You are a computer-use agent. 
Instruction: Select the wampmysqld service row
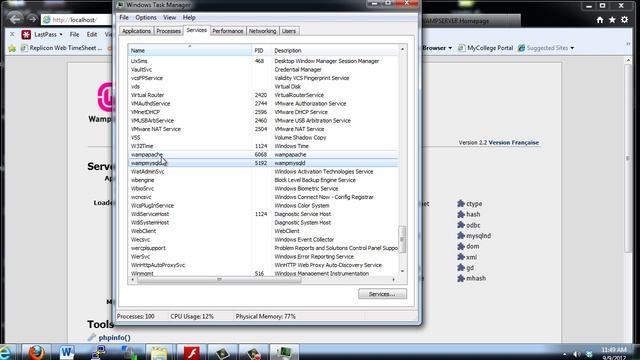263,163
